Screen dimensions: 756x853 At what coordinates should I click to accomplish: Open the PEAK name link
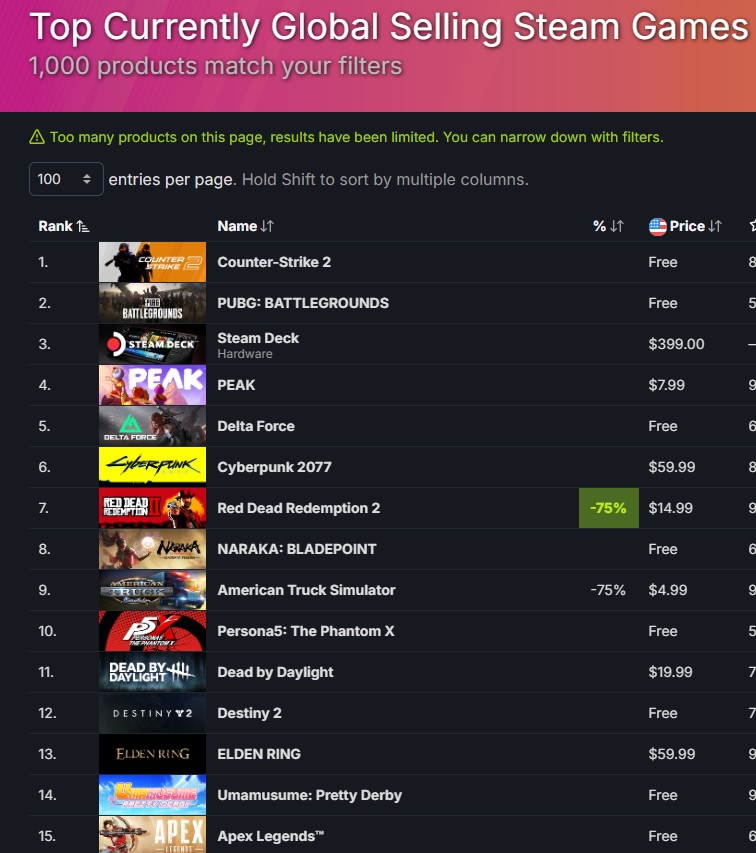click(x=236, y=385)
